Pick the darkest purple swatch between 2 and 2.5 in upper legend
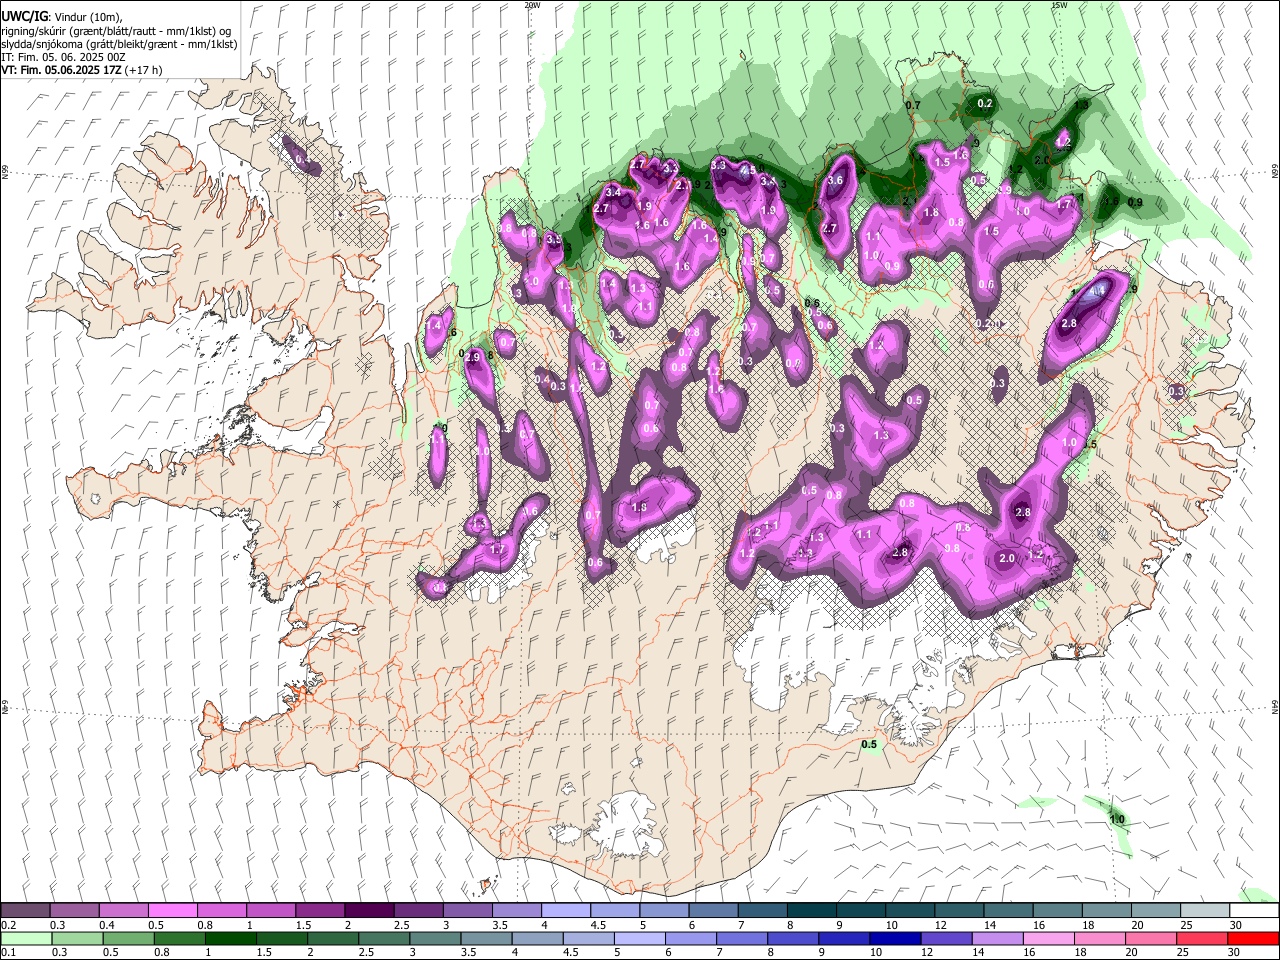1280x960 pixels. (369, 910)
